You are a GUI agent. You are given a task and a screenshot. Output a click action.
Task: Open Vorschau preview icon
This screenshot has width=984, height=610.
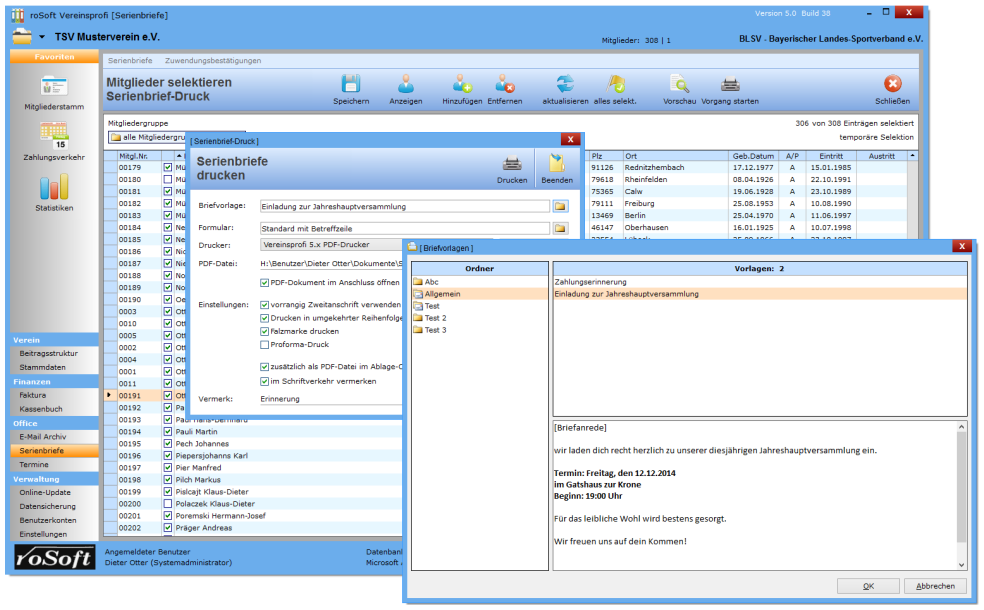[x=679, y=85]
